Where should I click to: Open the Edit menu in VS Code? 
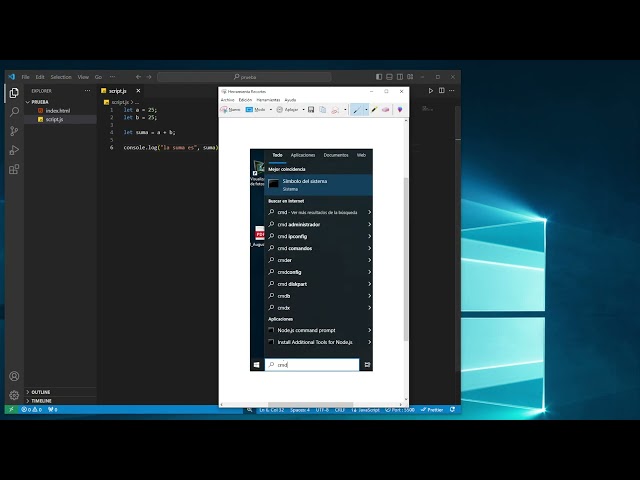coord(40,77)
